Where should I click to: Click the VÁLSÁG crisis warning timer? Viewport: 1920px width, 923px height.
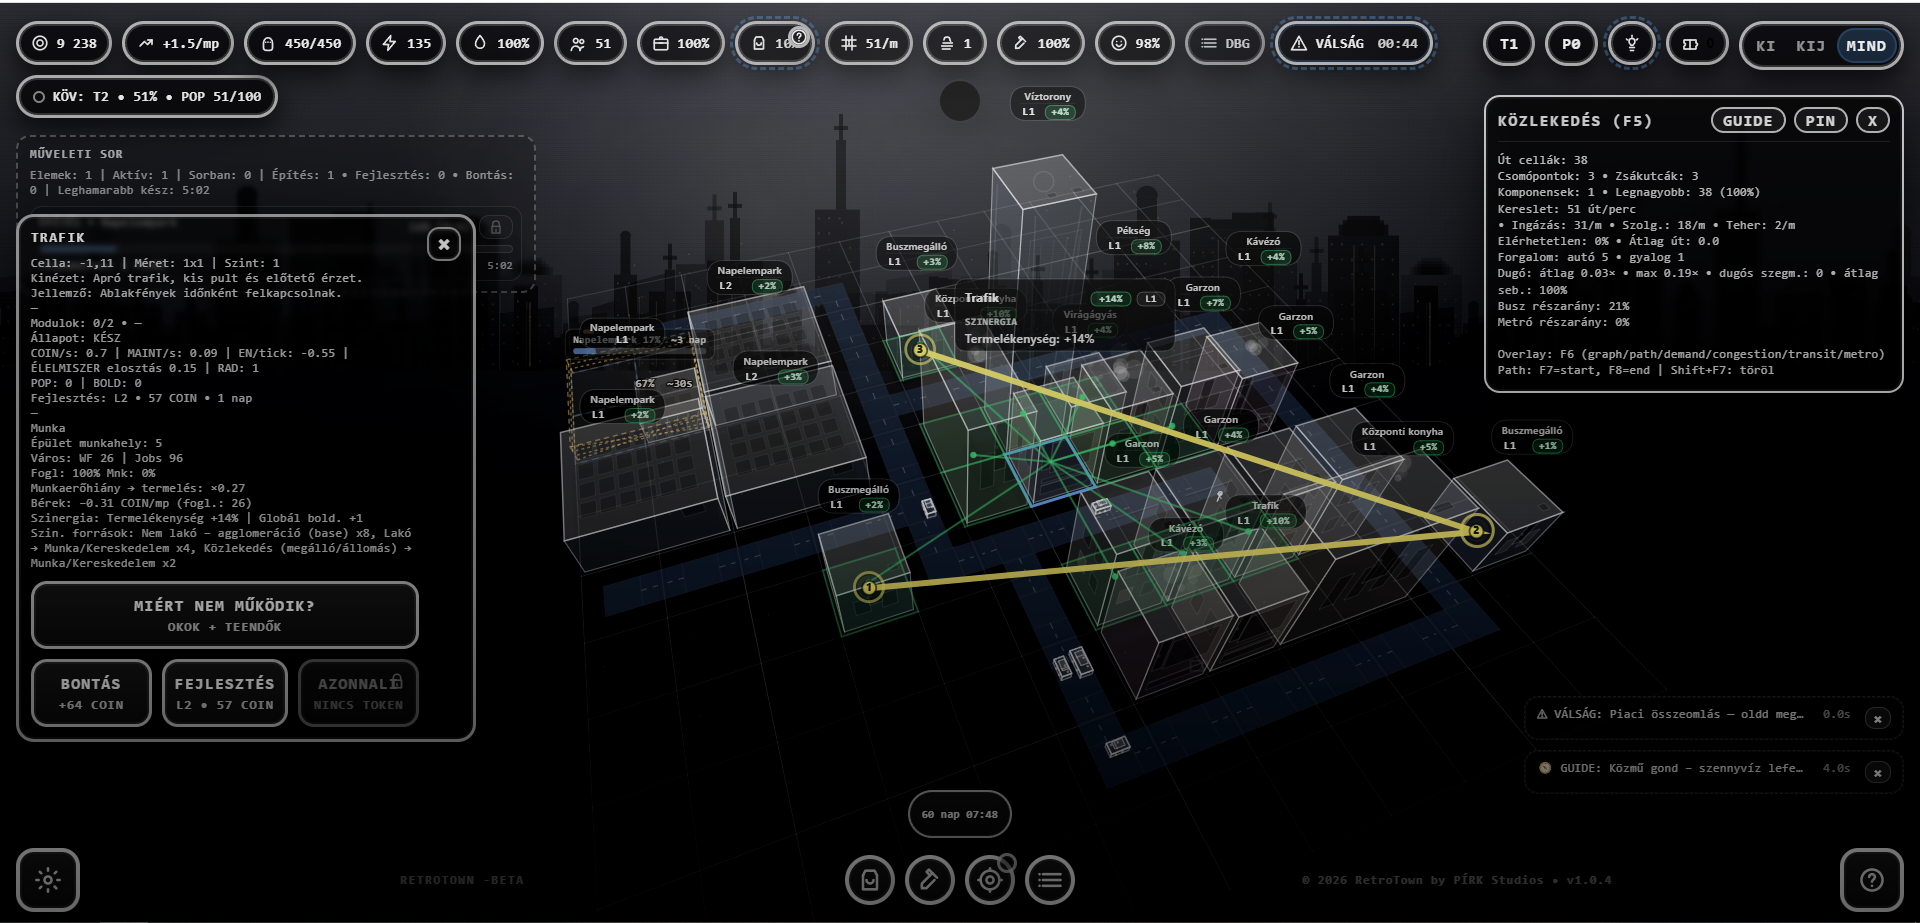pyautogui.click(x=1355, y=43)
